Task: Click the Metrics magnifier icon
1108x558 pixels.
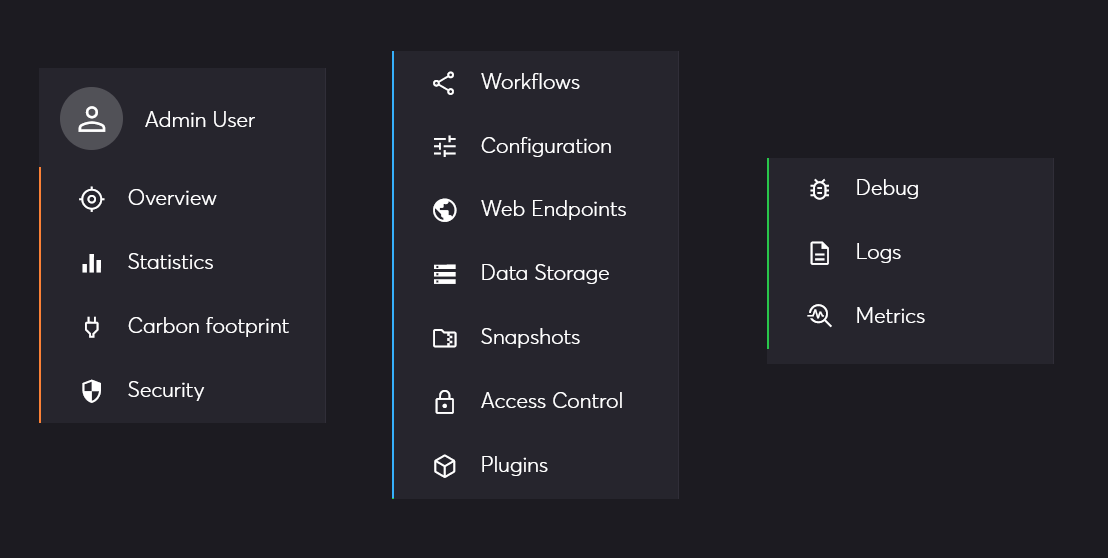Action: [819, 317]
